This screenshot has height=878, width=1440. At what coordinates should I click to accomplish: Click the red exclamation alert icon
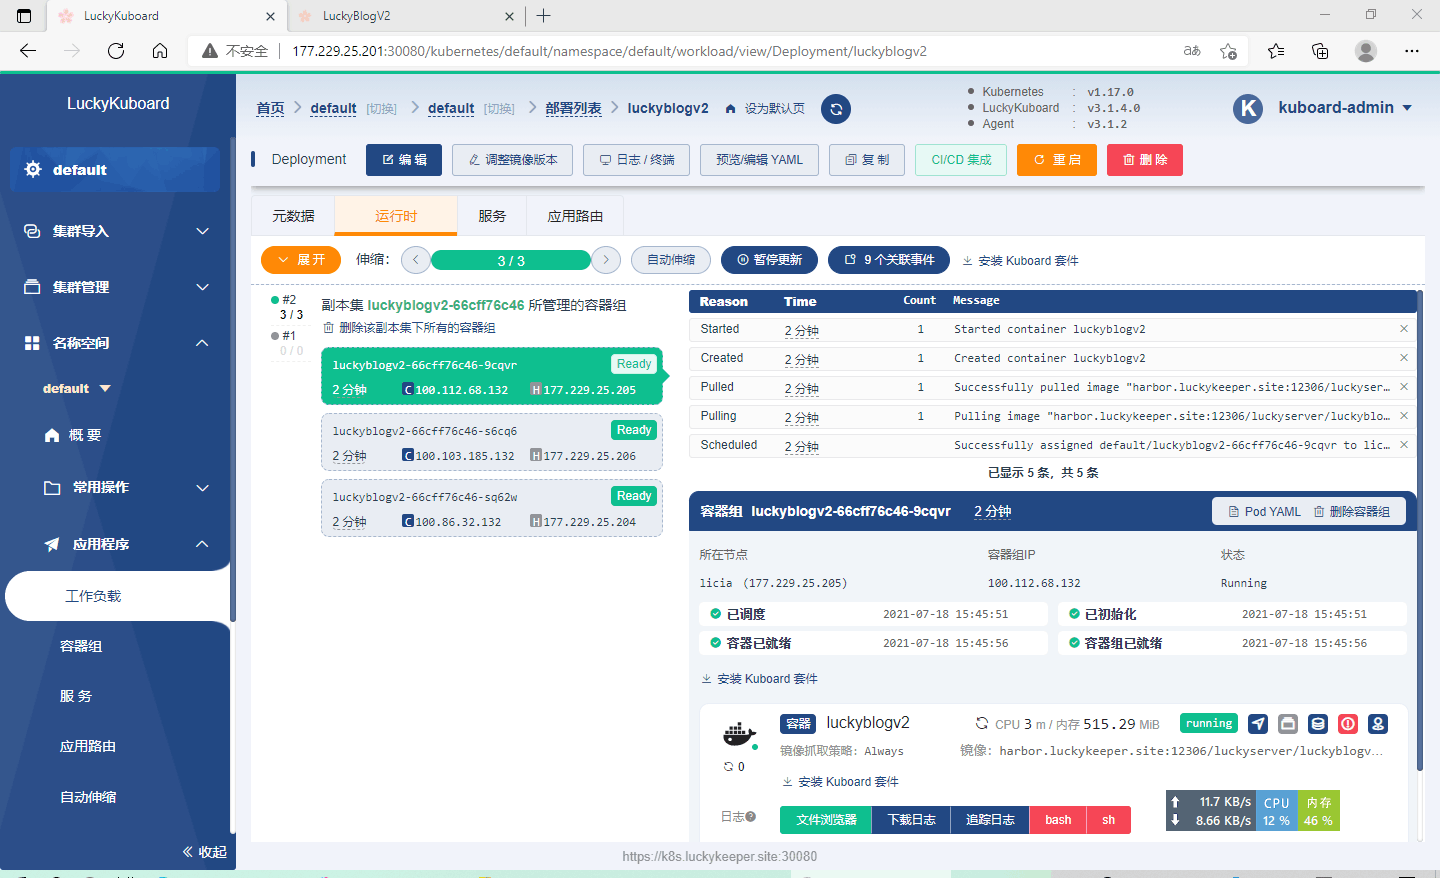[1348, 724]
